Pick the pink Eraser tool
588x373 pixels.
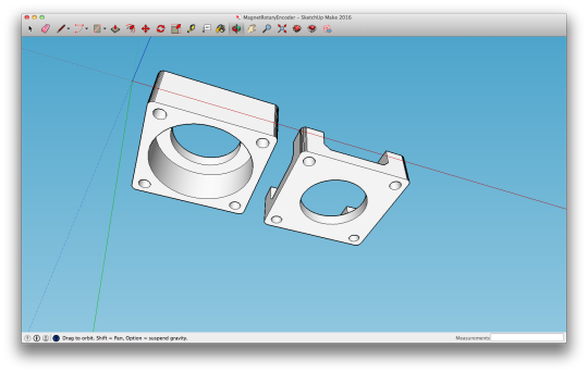click(45, 29)
